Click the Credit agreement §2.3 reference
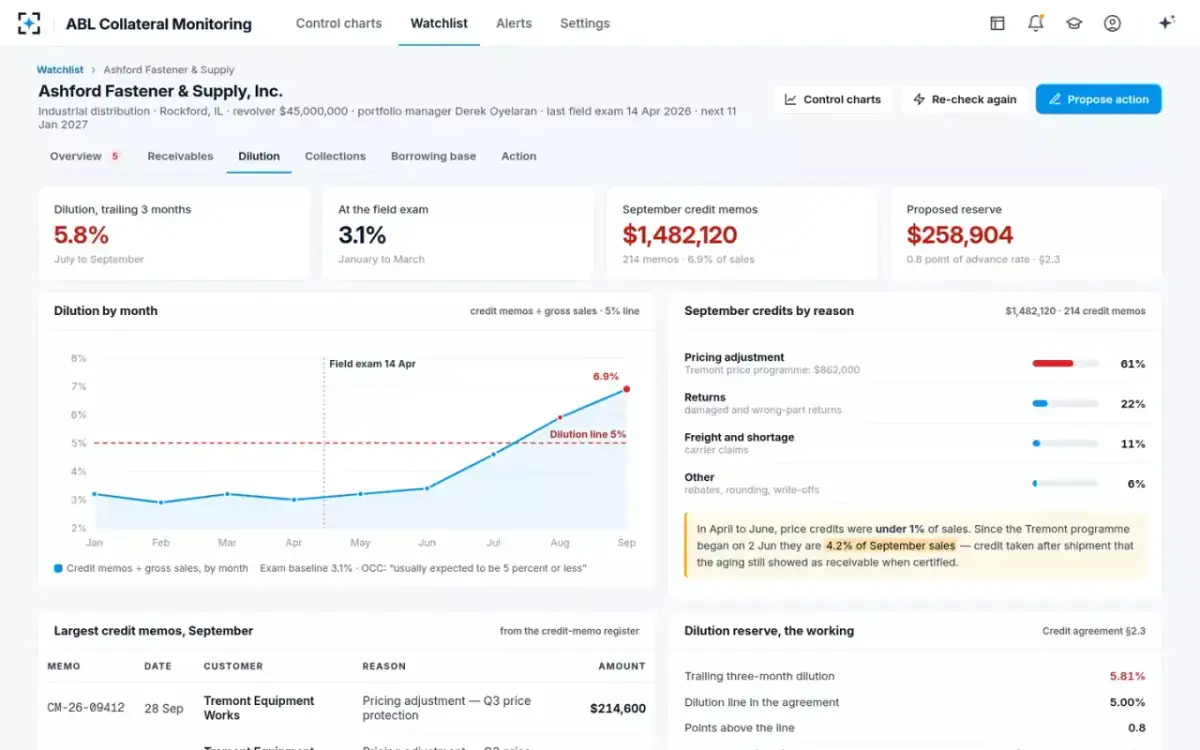Screen dimensions: 1200x750 [x=1094, y=631]
